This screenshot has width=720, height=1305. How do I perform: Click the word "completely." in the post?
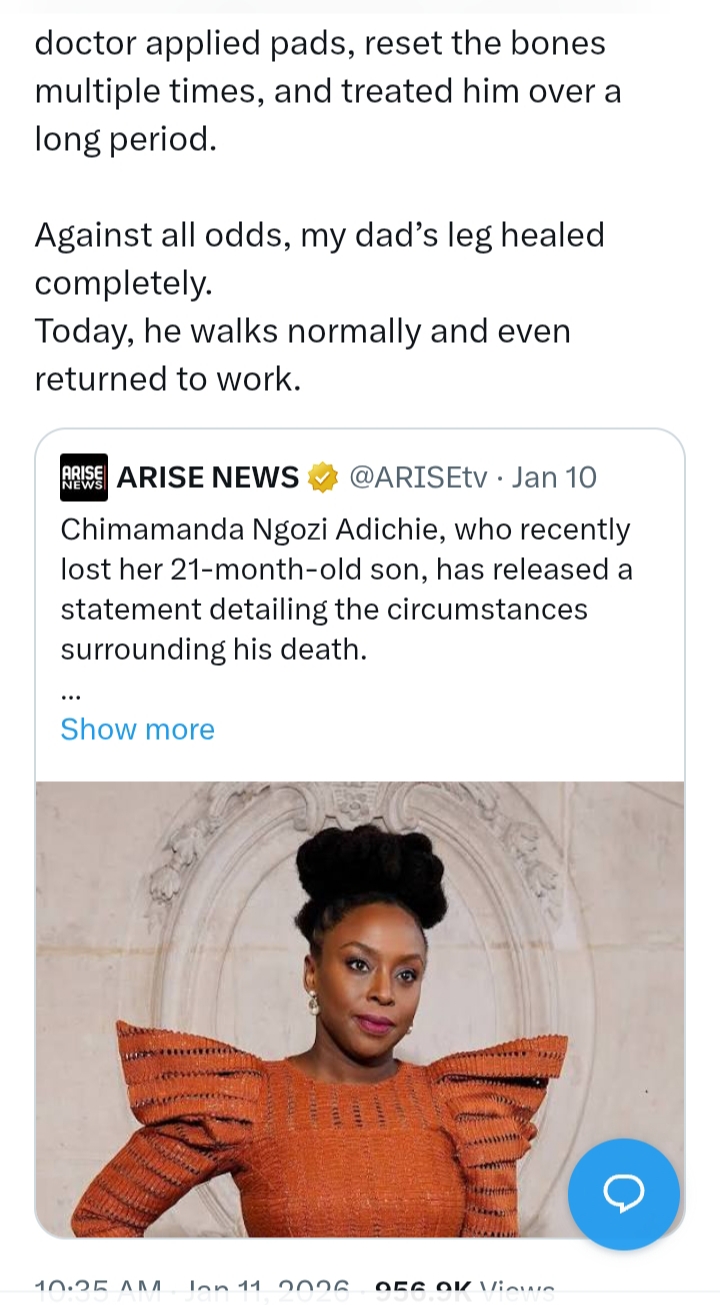pos(123,283)
